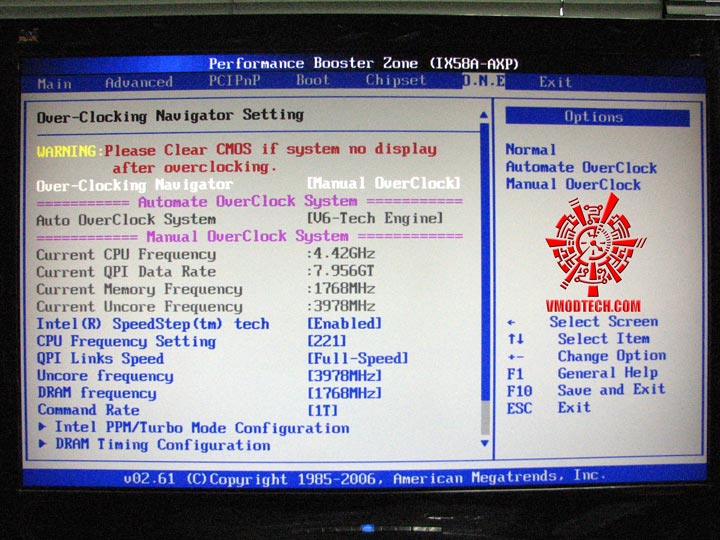Open DRAM Timing Configuration submenu
720x540 pixels.
tap(163, 444)
